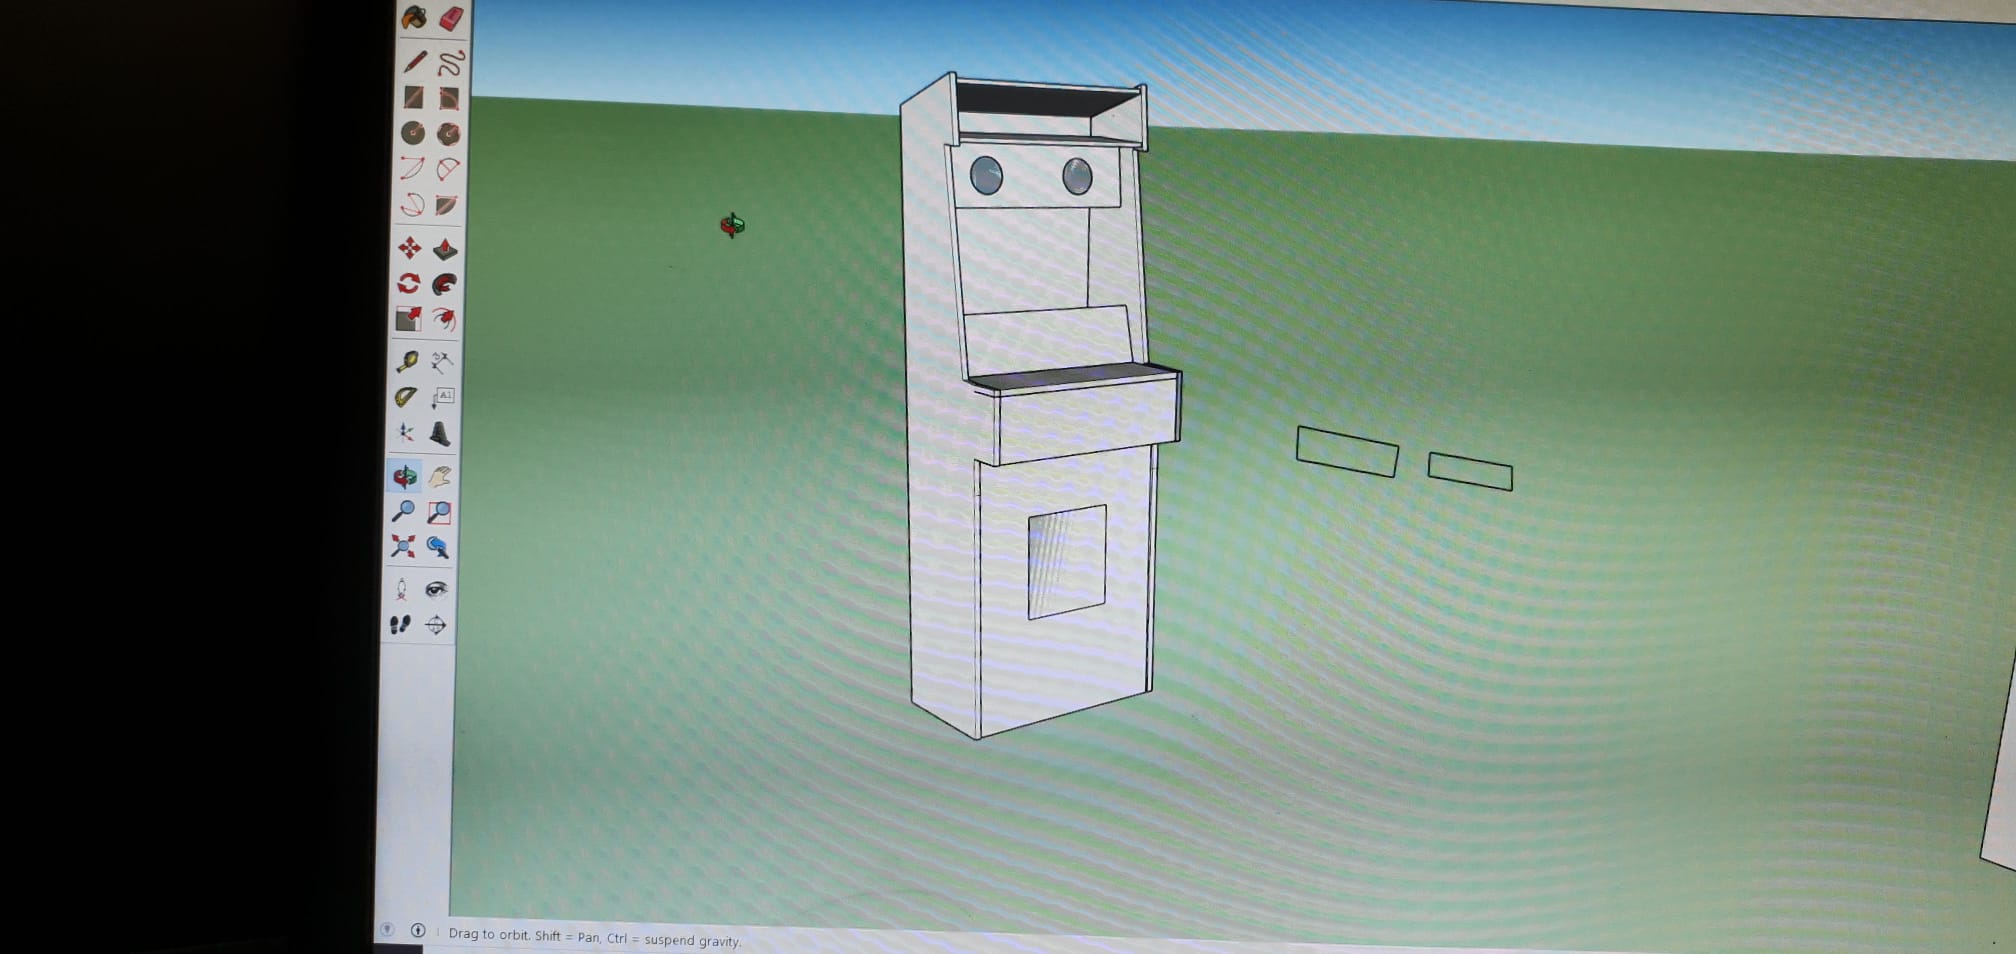Select the Protractor tool

(405, 397)
